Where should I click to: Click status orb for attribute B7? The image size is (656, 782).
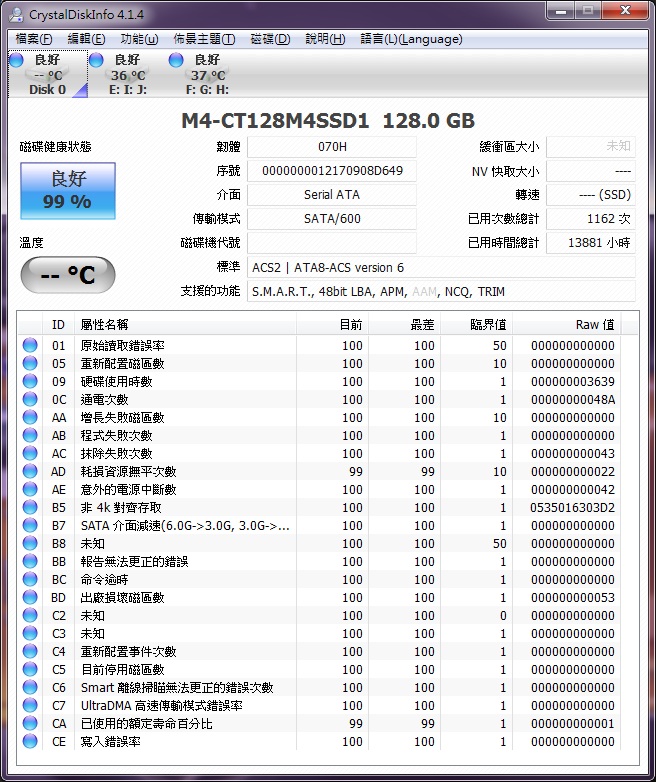pos(30,525)
